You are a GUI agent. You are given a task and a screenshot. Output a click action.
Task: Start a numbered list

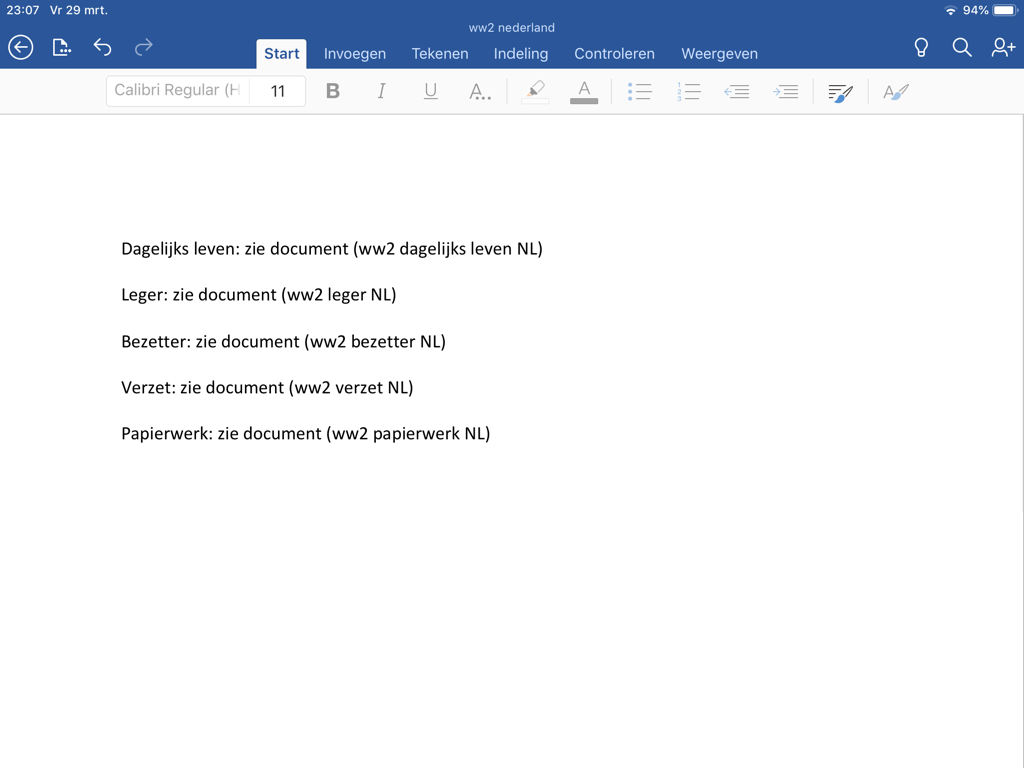click(x=688, y=91)
